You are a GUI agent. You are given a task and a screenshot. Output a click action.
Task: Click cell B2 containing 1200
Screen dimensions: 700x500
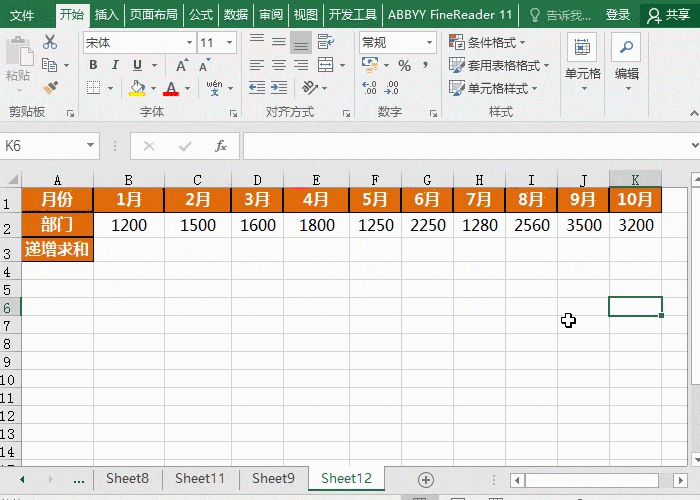coord(129,225)
